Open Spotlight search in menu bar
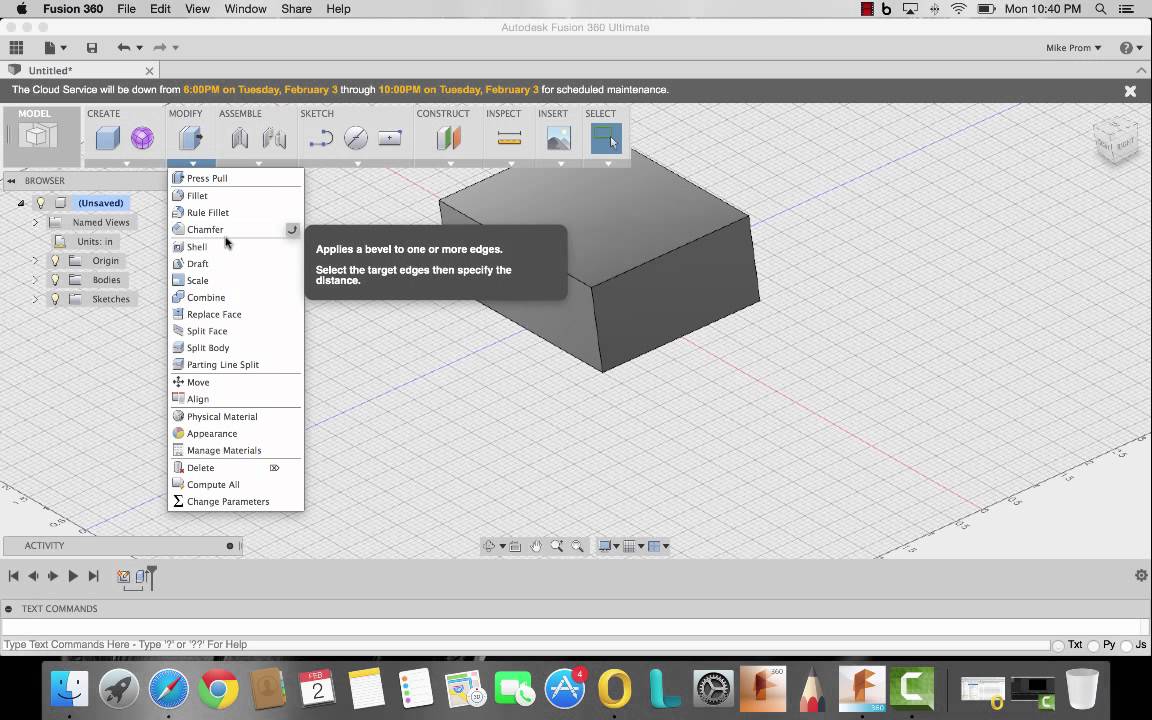The height and width of the screenshot is (720, 1152). [1101, 9]
